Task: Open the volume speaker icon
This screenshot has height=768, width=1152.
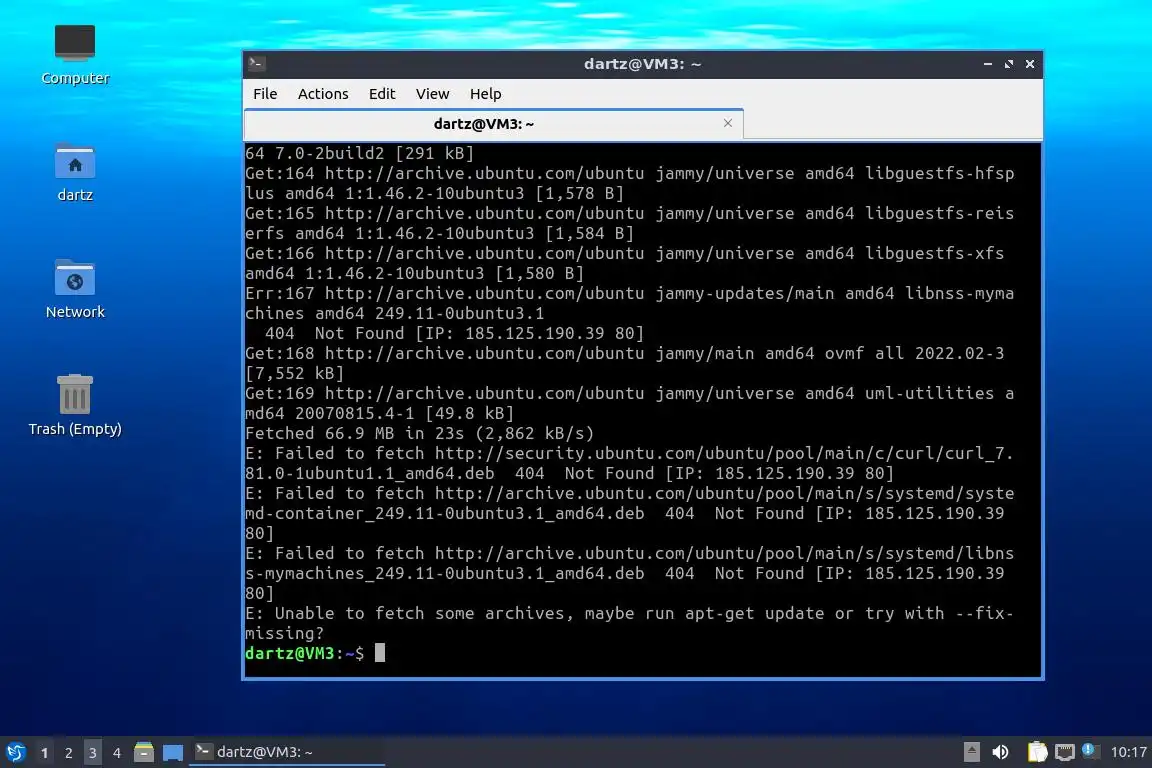Action: pyautogui.click(x=1000, y=752)
